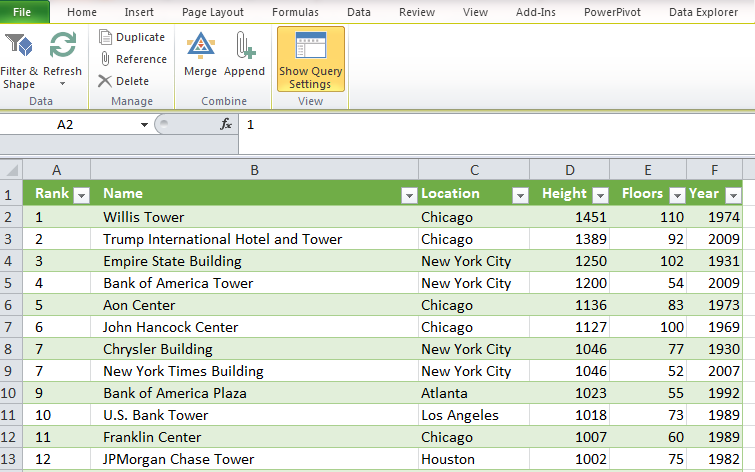This screenshot has width=755, height=472.
Task: Switch to the Add-Ins tab
Action: (x=535, y=12)
